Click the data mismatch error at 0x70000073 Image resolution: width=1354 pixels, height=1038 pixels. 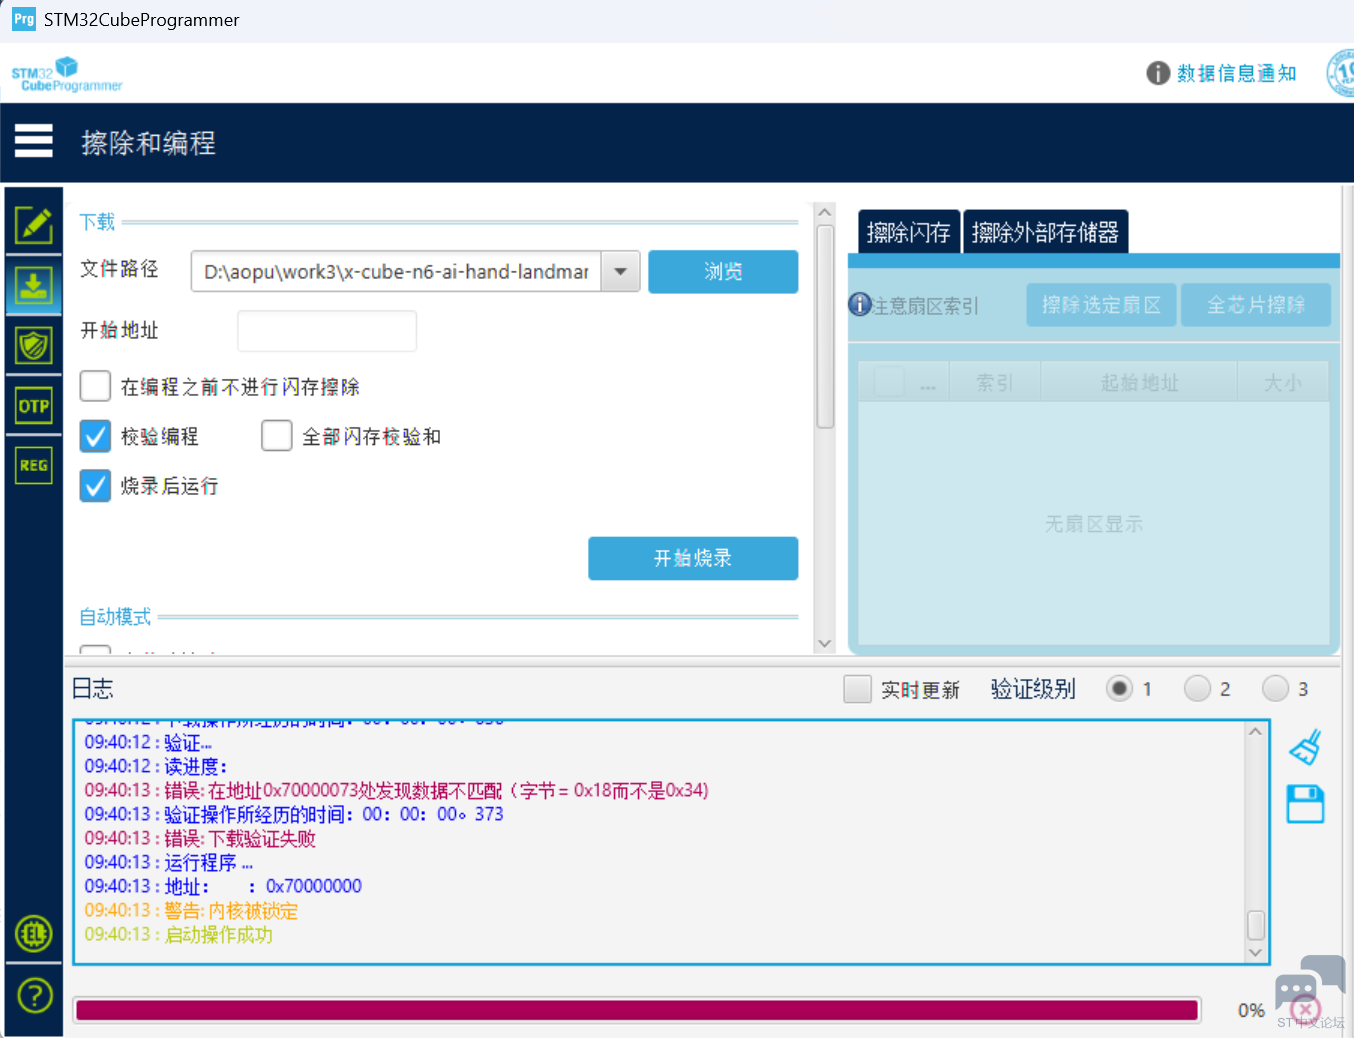click(x=397, y=790)
